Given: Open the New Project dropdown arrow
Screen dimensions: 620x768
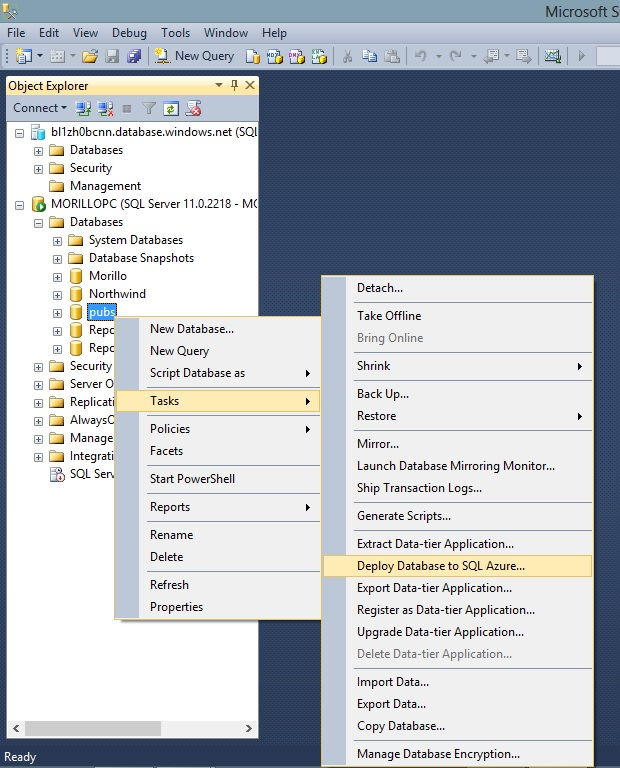Looking at the screenshot, I should pyautogui.click(x=40, y=56).
